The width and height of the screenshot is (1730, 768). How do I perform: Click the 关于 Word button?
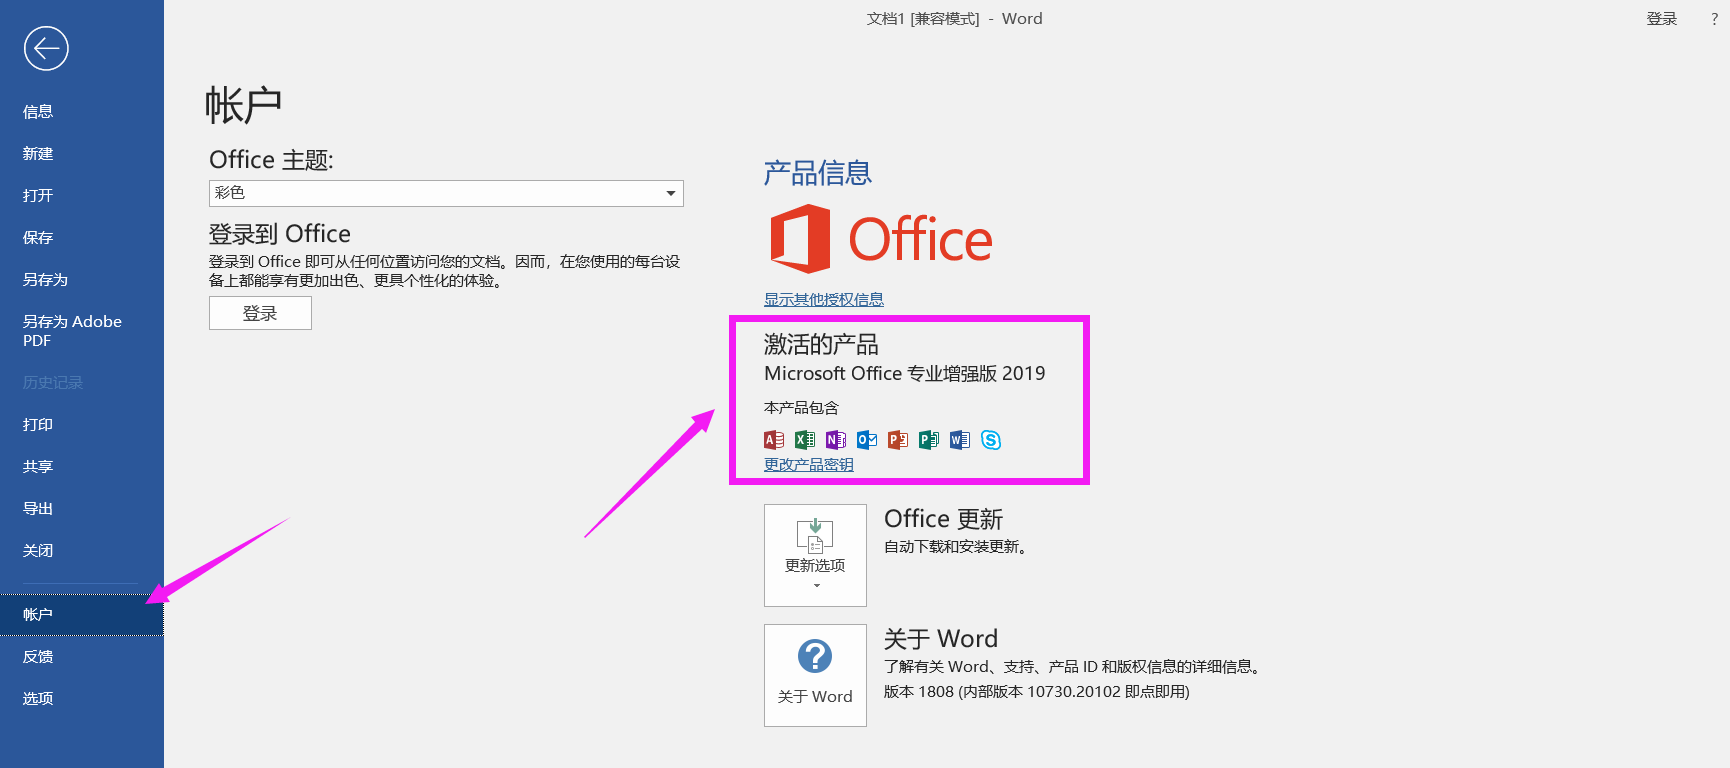(815, 675)
